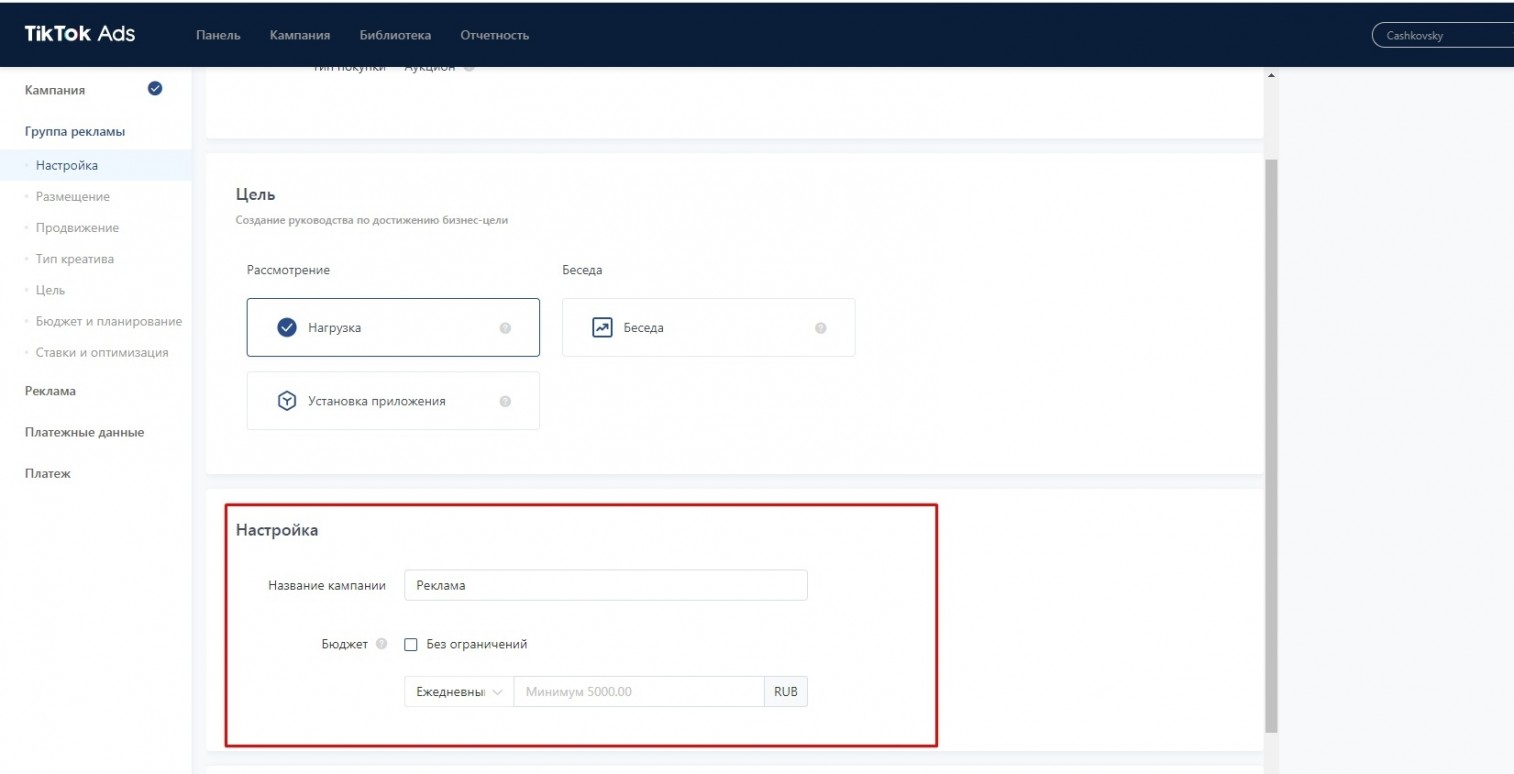Open the Кампания top navigation item
This screenshot has height=774, width=1514.
300,35
